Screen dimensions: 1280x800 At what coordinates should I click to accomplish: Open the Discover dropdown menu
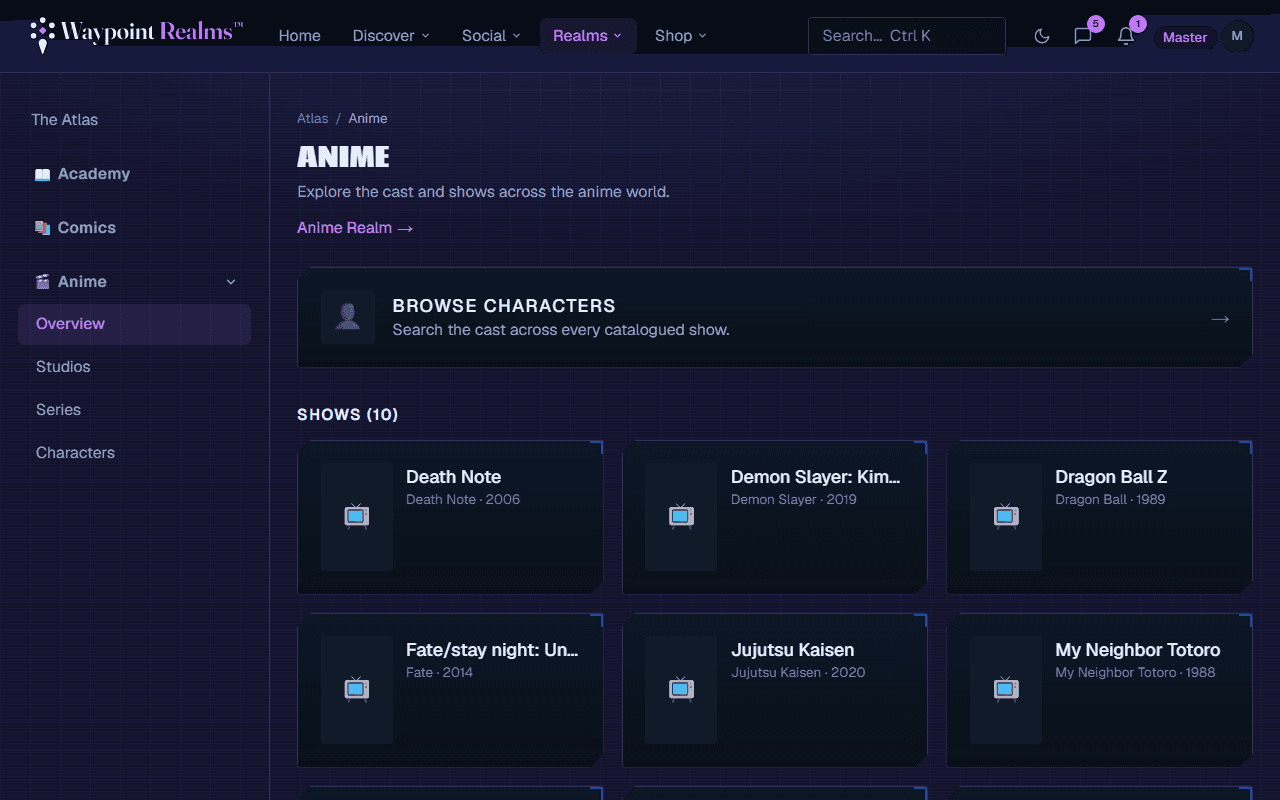point(391,35)
